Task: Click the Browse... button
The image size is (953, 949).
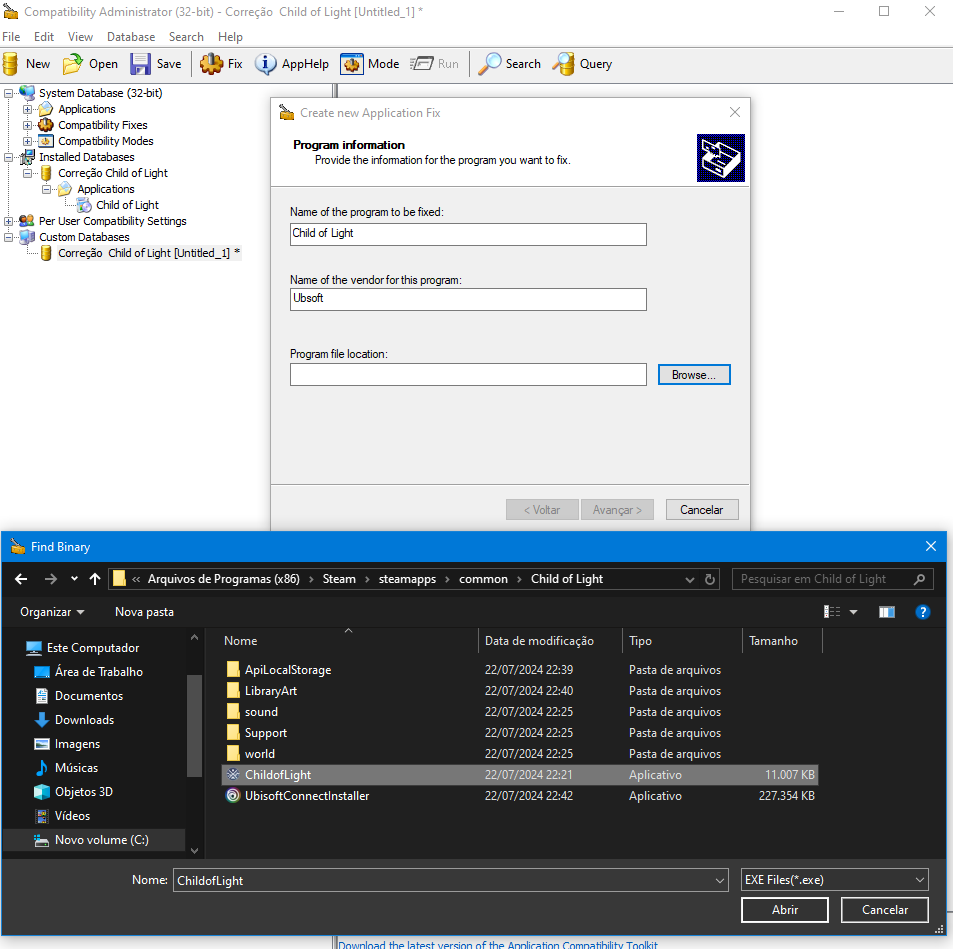Action: (693, 375)
